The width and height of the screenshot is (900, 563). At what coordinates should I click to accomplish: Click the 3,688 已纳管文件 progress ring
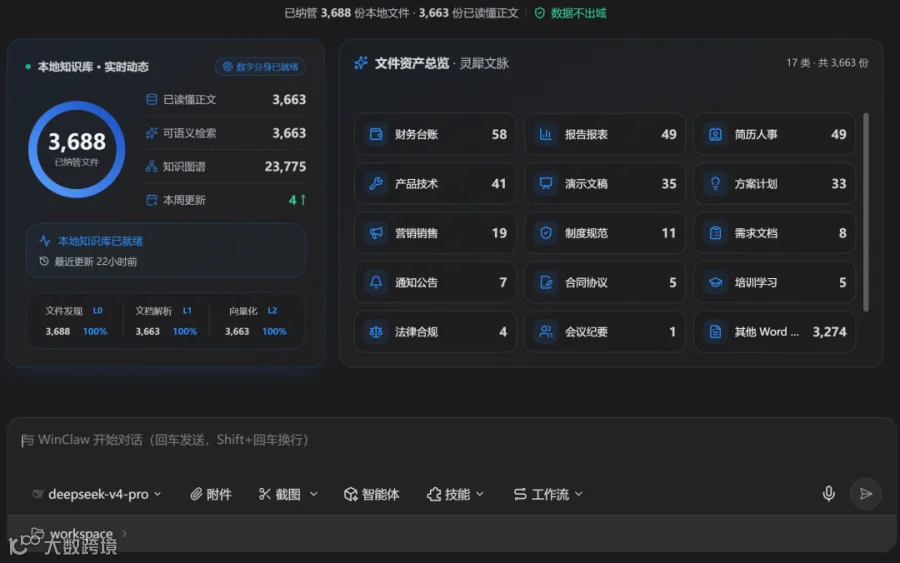click(76, 149)
